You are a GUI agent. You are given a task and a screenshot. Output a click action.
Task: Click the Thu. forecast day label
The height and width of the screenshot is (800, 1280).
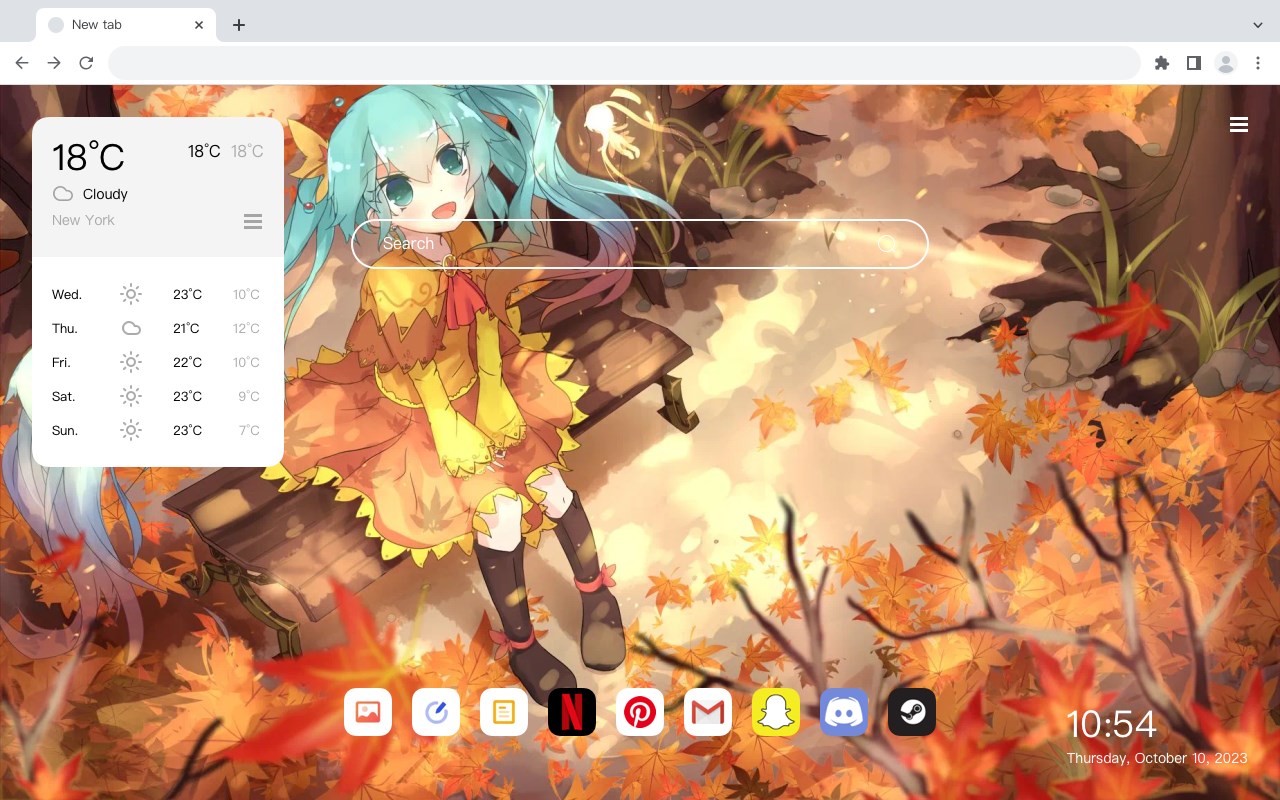(65, 328)
